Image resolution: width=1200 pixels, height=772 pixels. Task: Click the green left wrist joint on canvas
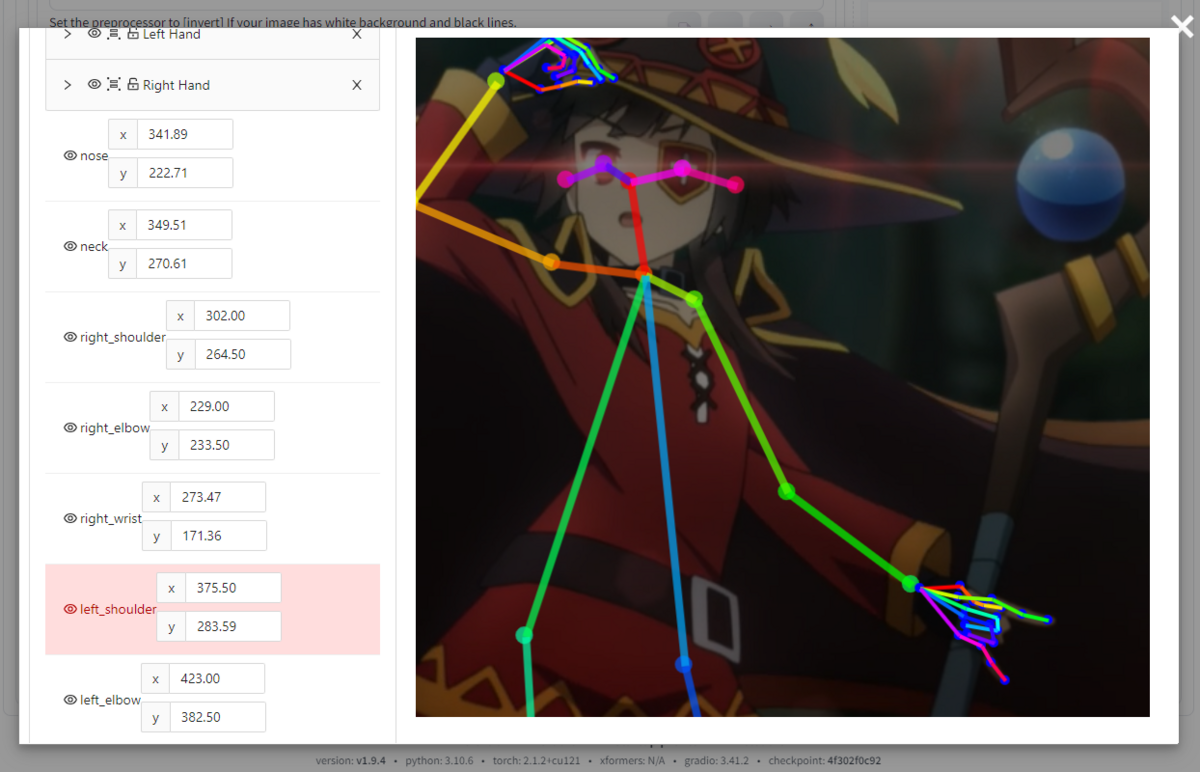click(x=910, y=583)
